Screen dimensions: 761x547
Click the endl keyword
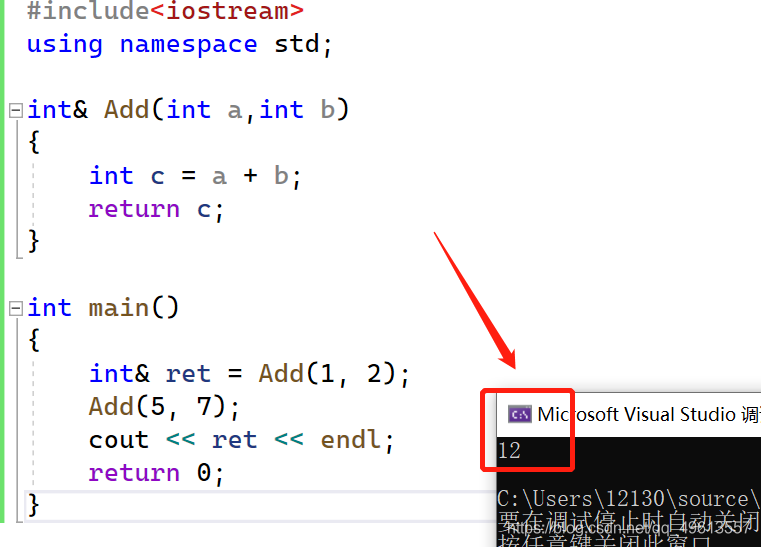pyautogui.click(x=349, y=440)
